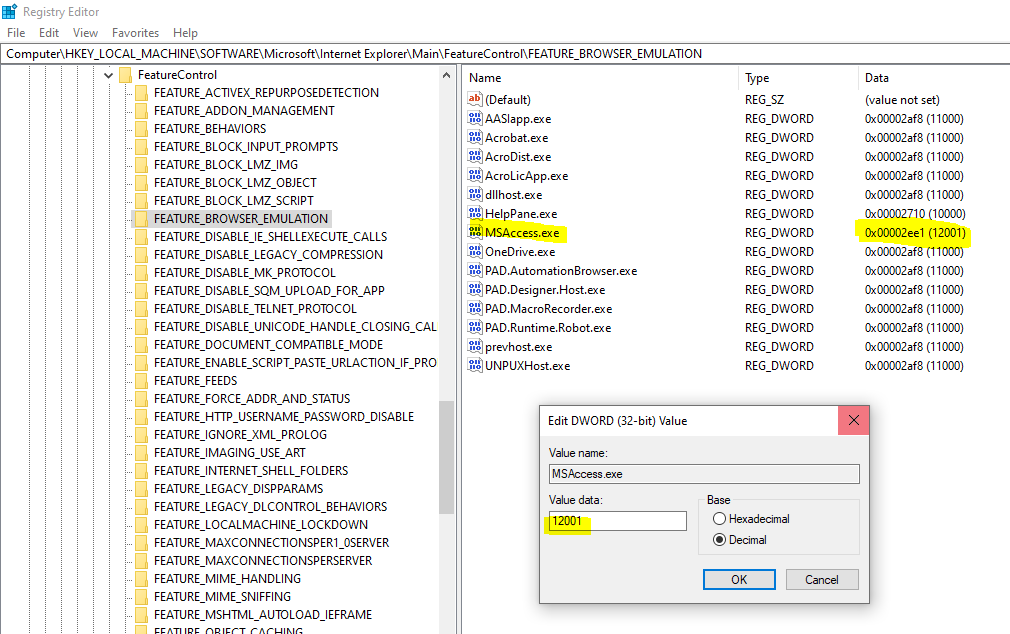Select the FEATURE_BLOCK_LMZ_IMG key

pyautogui.click(x=226, y=165)
